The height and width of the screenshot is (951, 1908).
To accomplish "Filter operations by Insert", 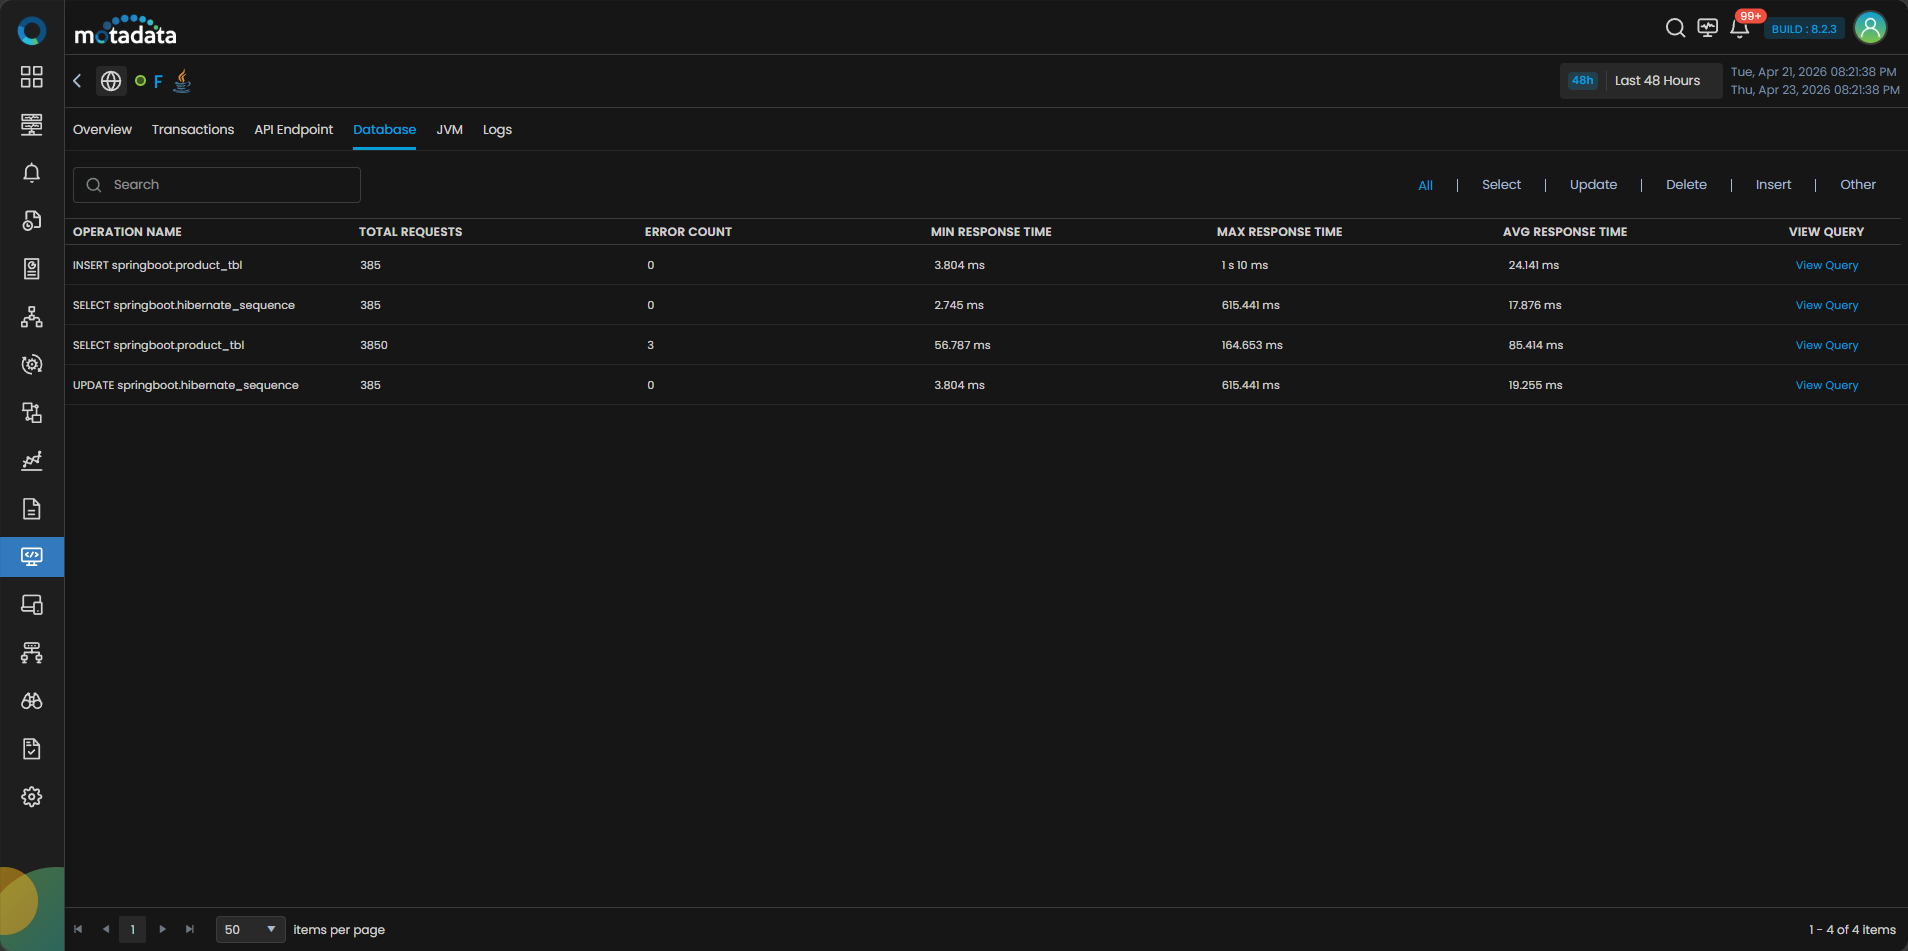I will point(1773,185).
